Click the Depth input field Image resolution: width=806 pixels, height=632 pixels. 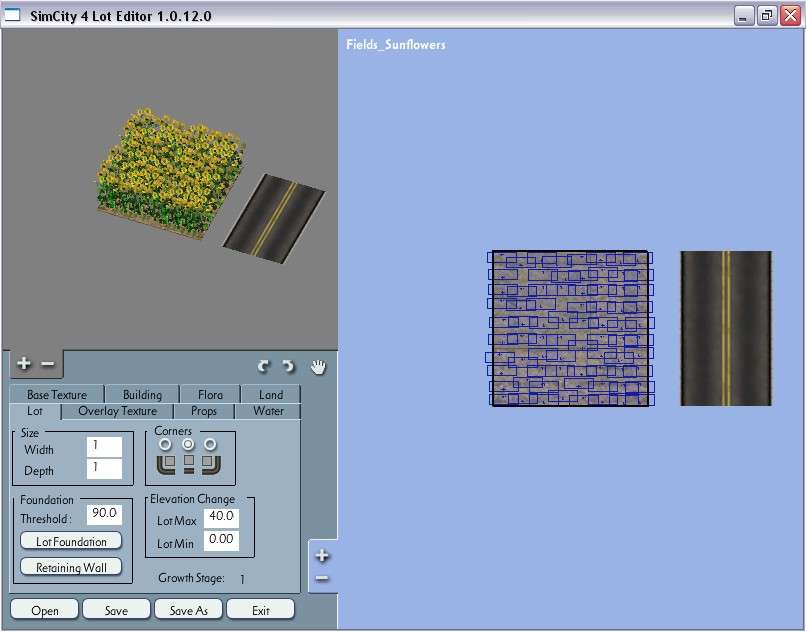pyautogui.click(x=104, y=468)
